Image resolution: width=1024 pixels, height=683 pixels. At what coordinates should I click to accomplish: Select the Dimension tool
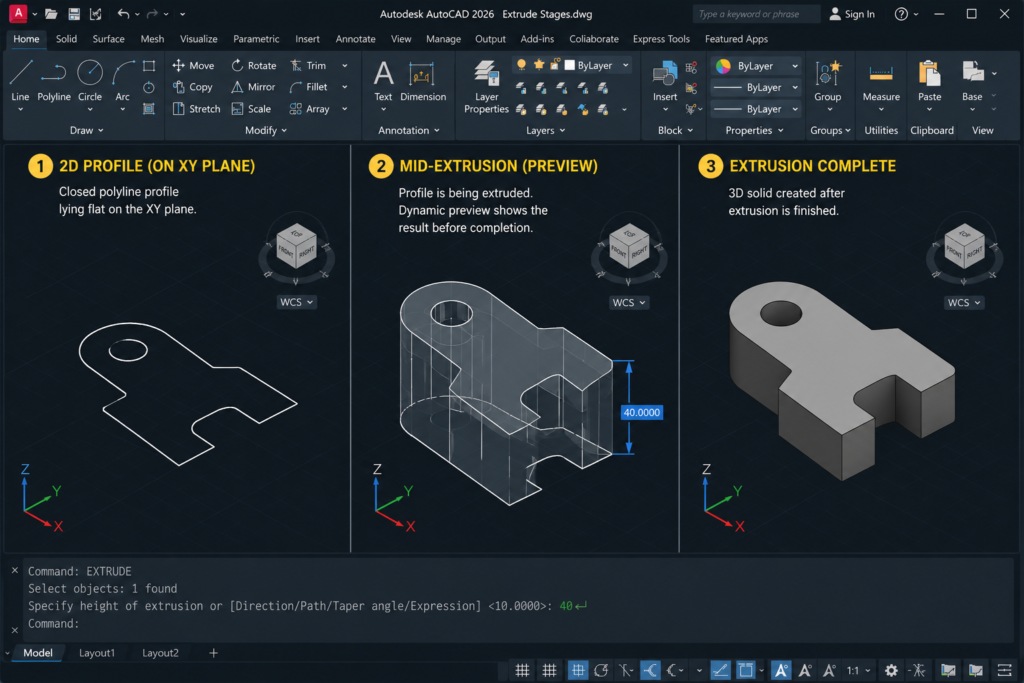pos(423,80)
